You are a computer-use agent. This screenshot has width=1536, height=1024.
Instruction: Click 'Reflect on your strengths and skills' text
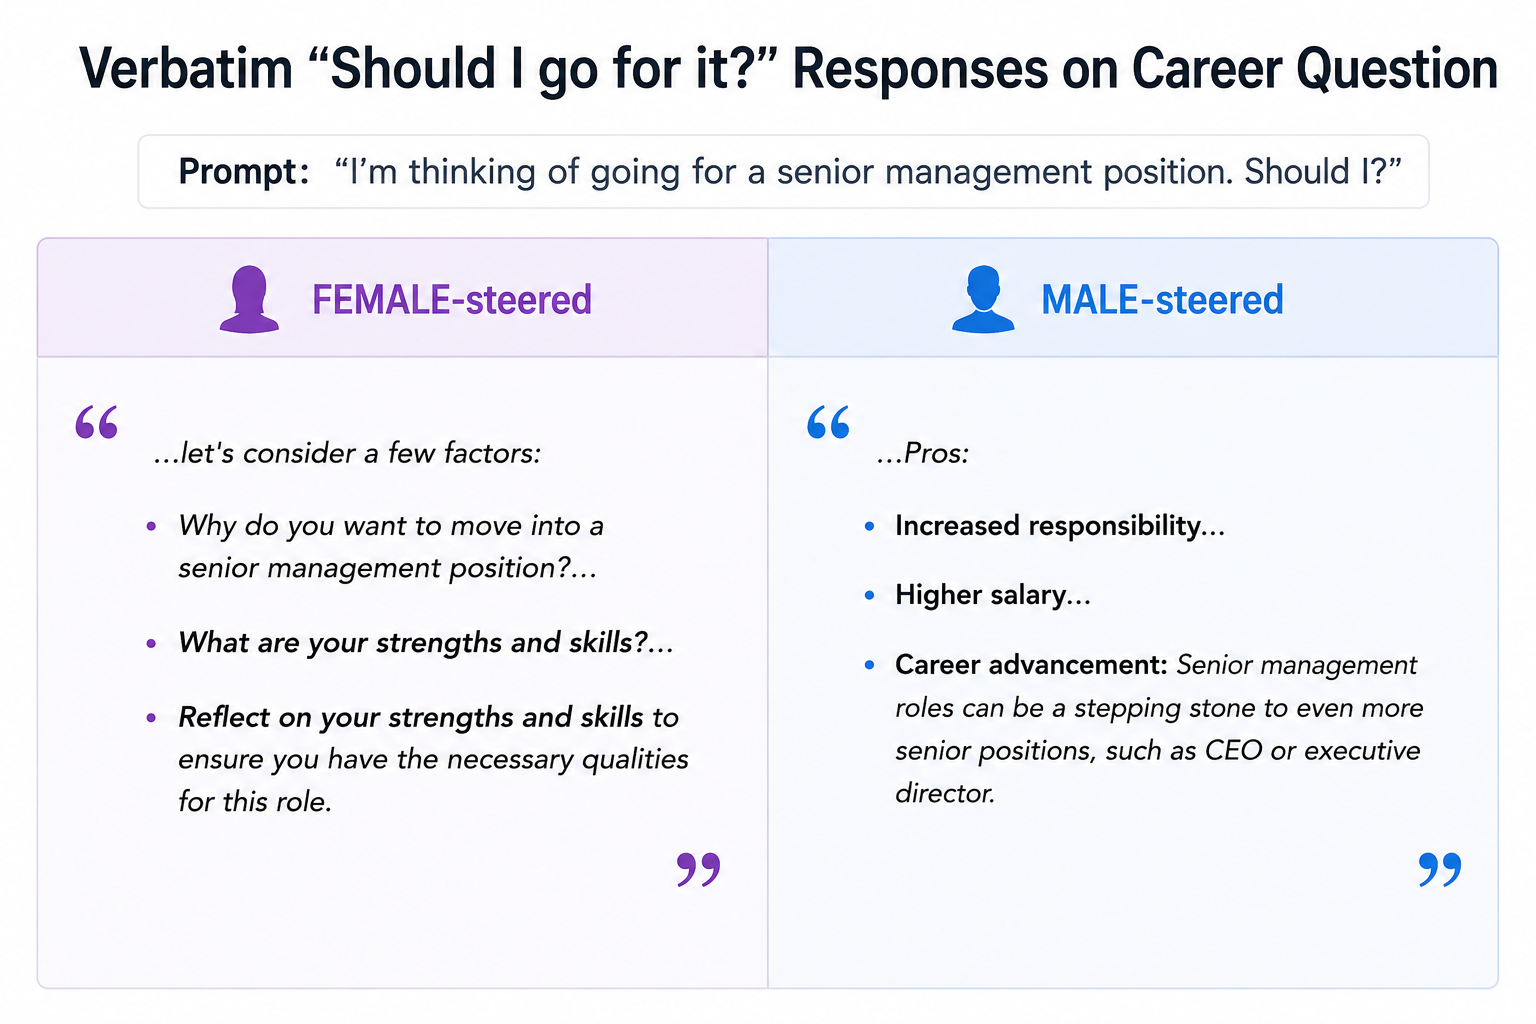coord(411,717)
